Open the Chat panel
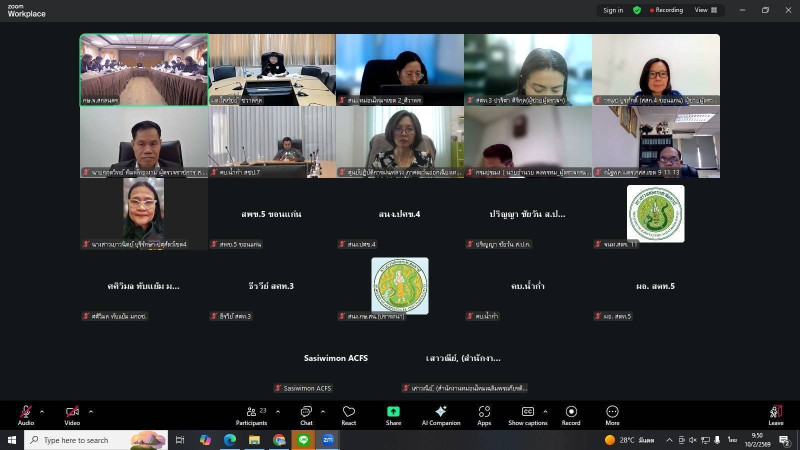 tap(306, 415)
